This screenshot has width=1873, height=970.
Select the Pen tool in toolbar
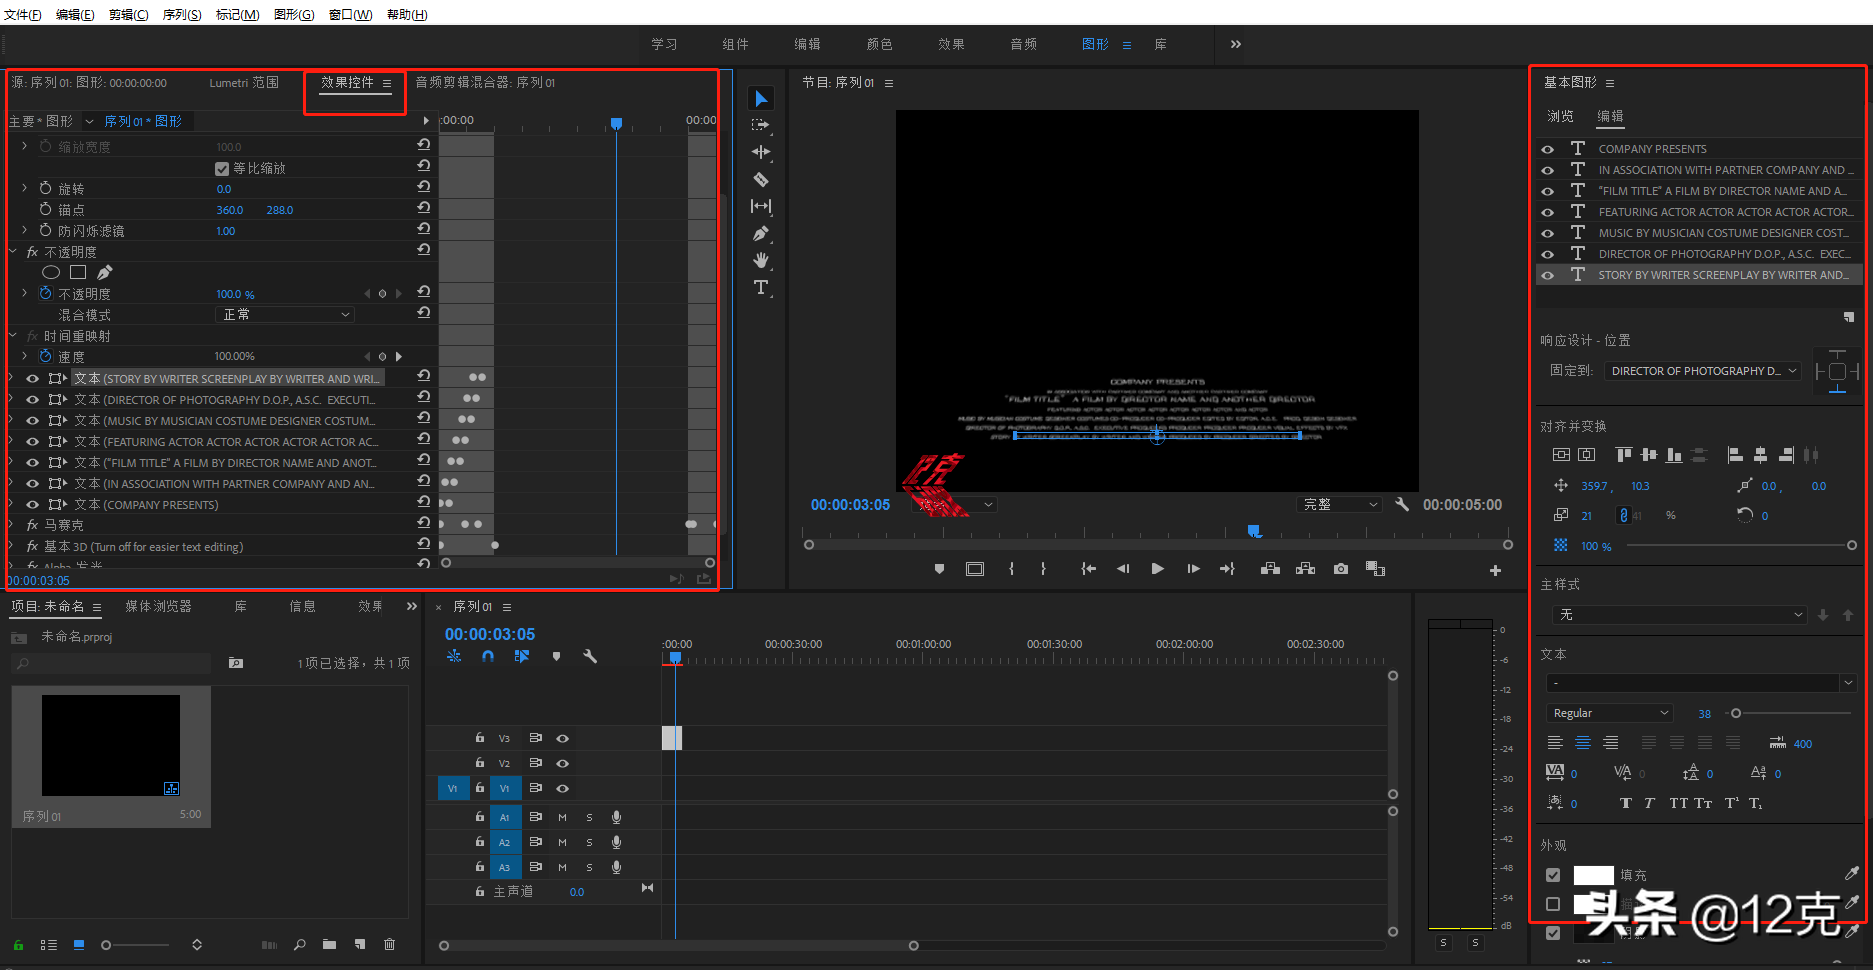coord(761,234)
